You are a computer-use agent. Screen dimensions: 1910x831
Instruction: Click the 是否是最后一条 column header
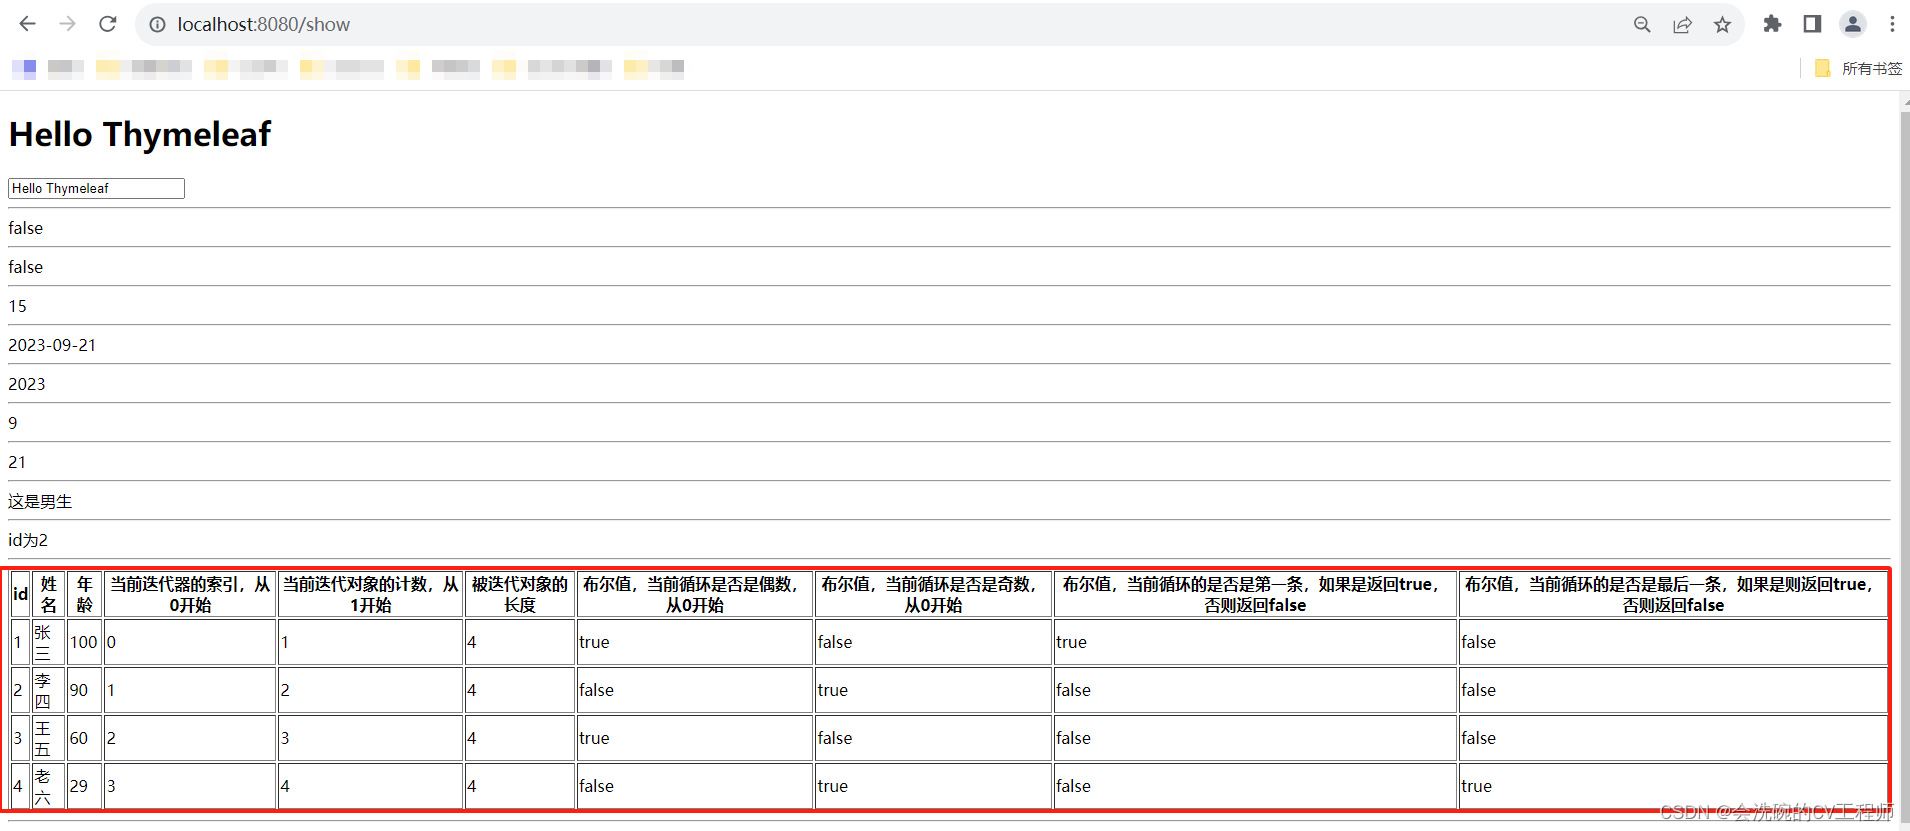coord(1673,594)
